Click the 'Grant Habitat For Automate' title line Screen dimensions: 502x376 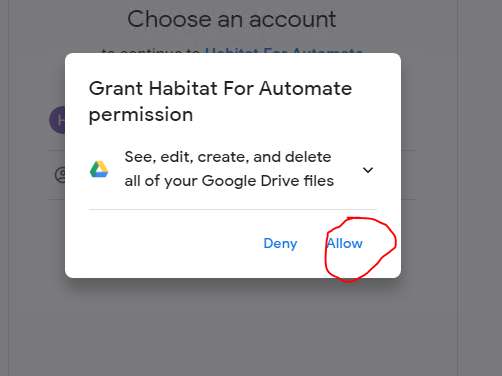point(220,88)
